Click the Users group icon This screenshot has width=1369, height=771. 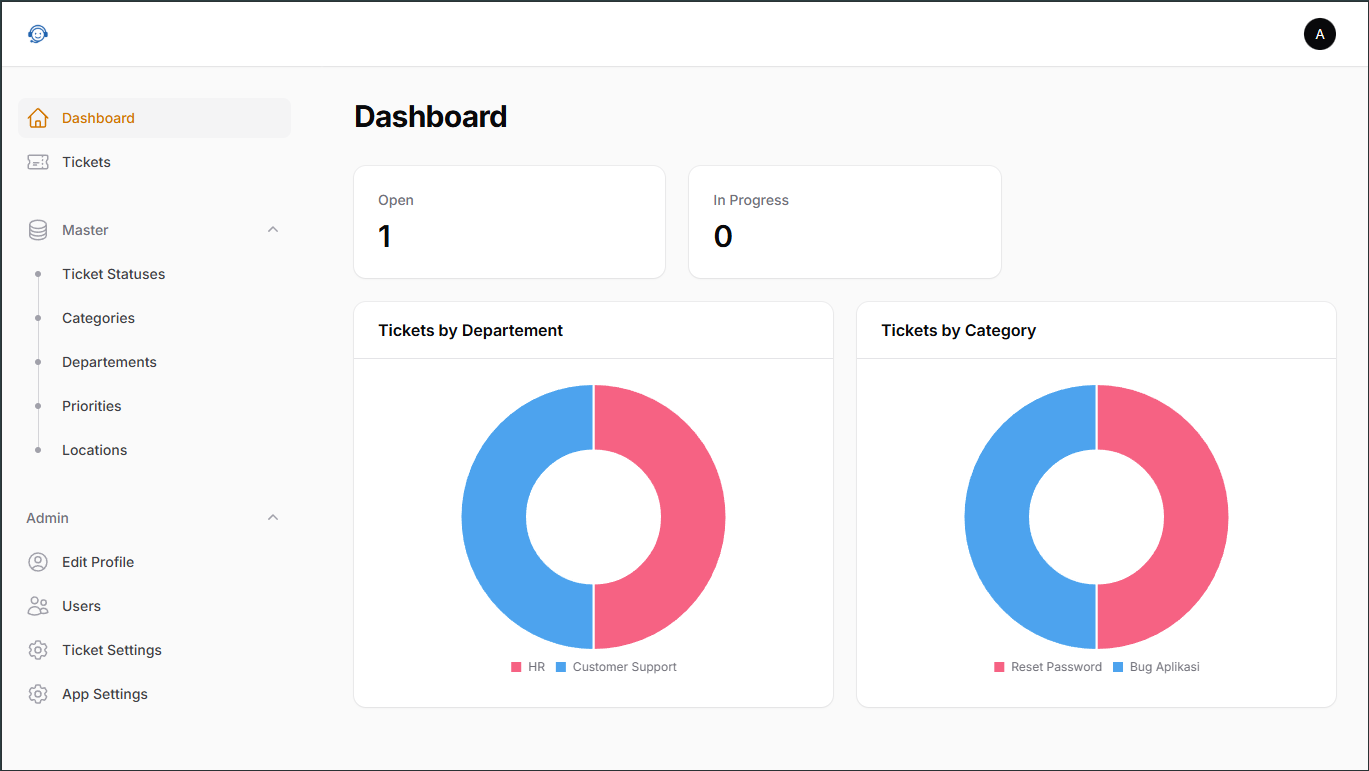(x=37, y=605)
